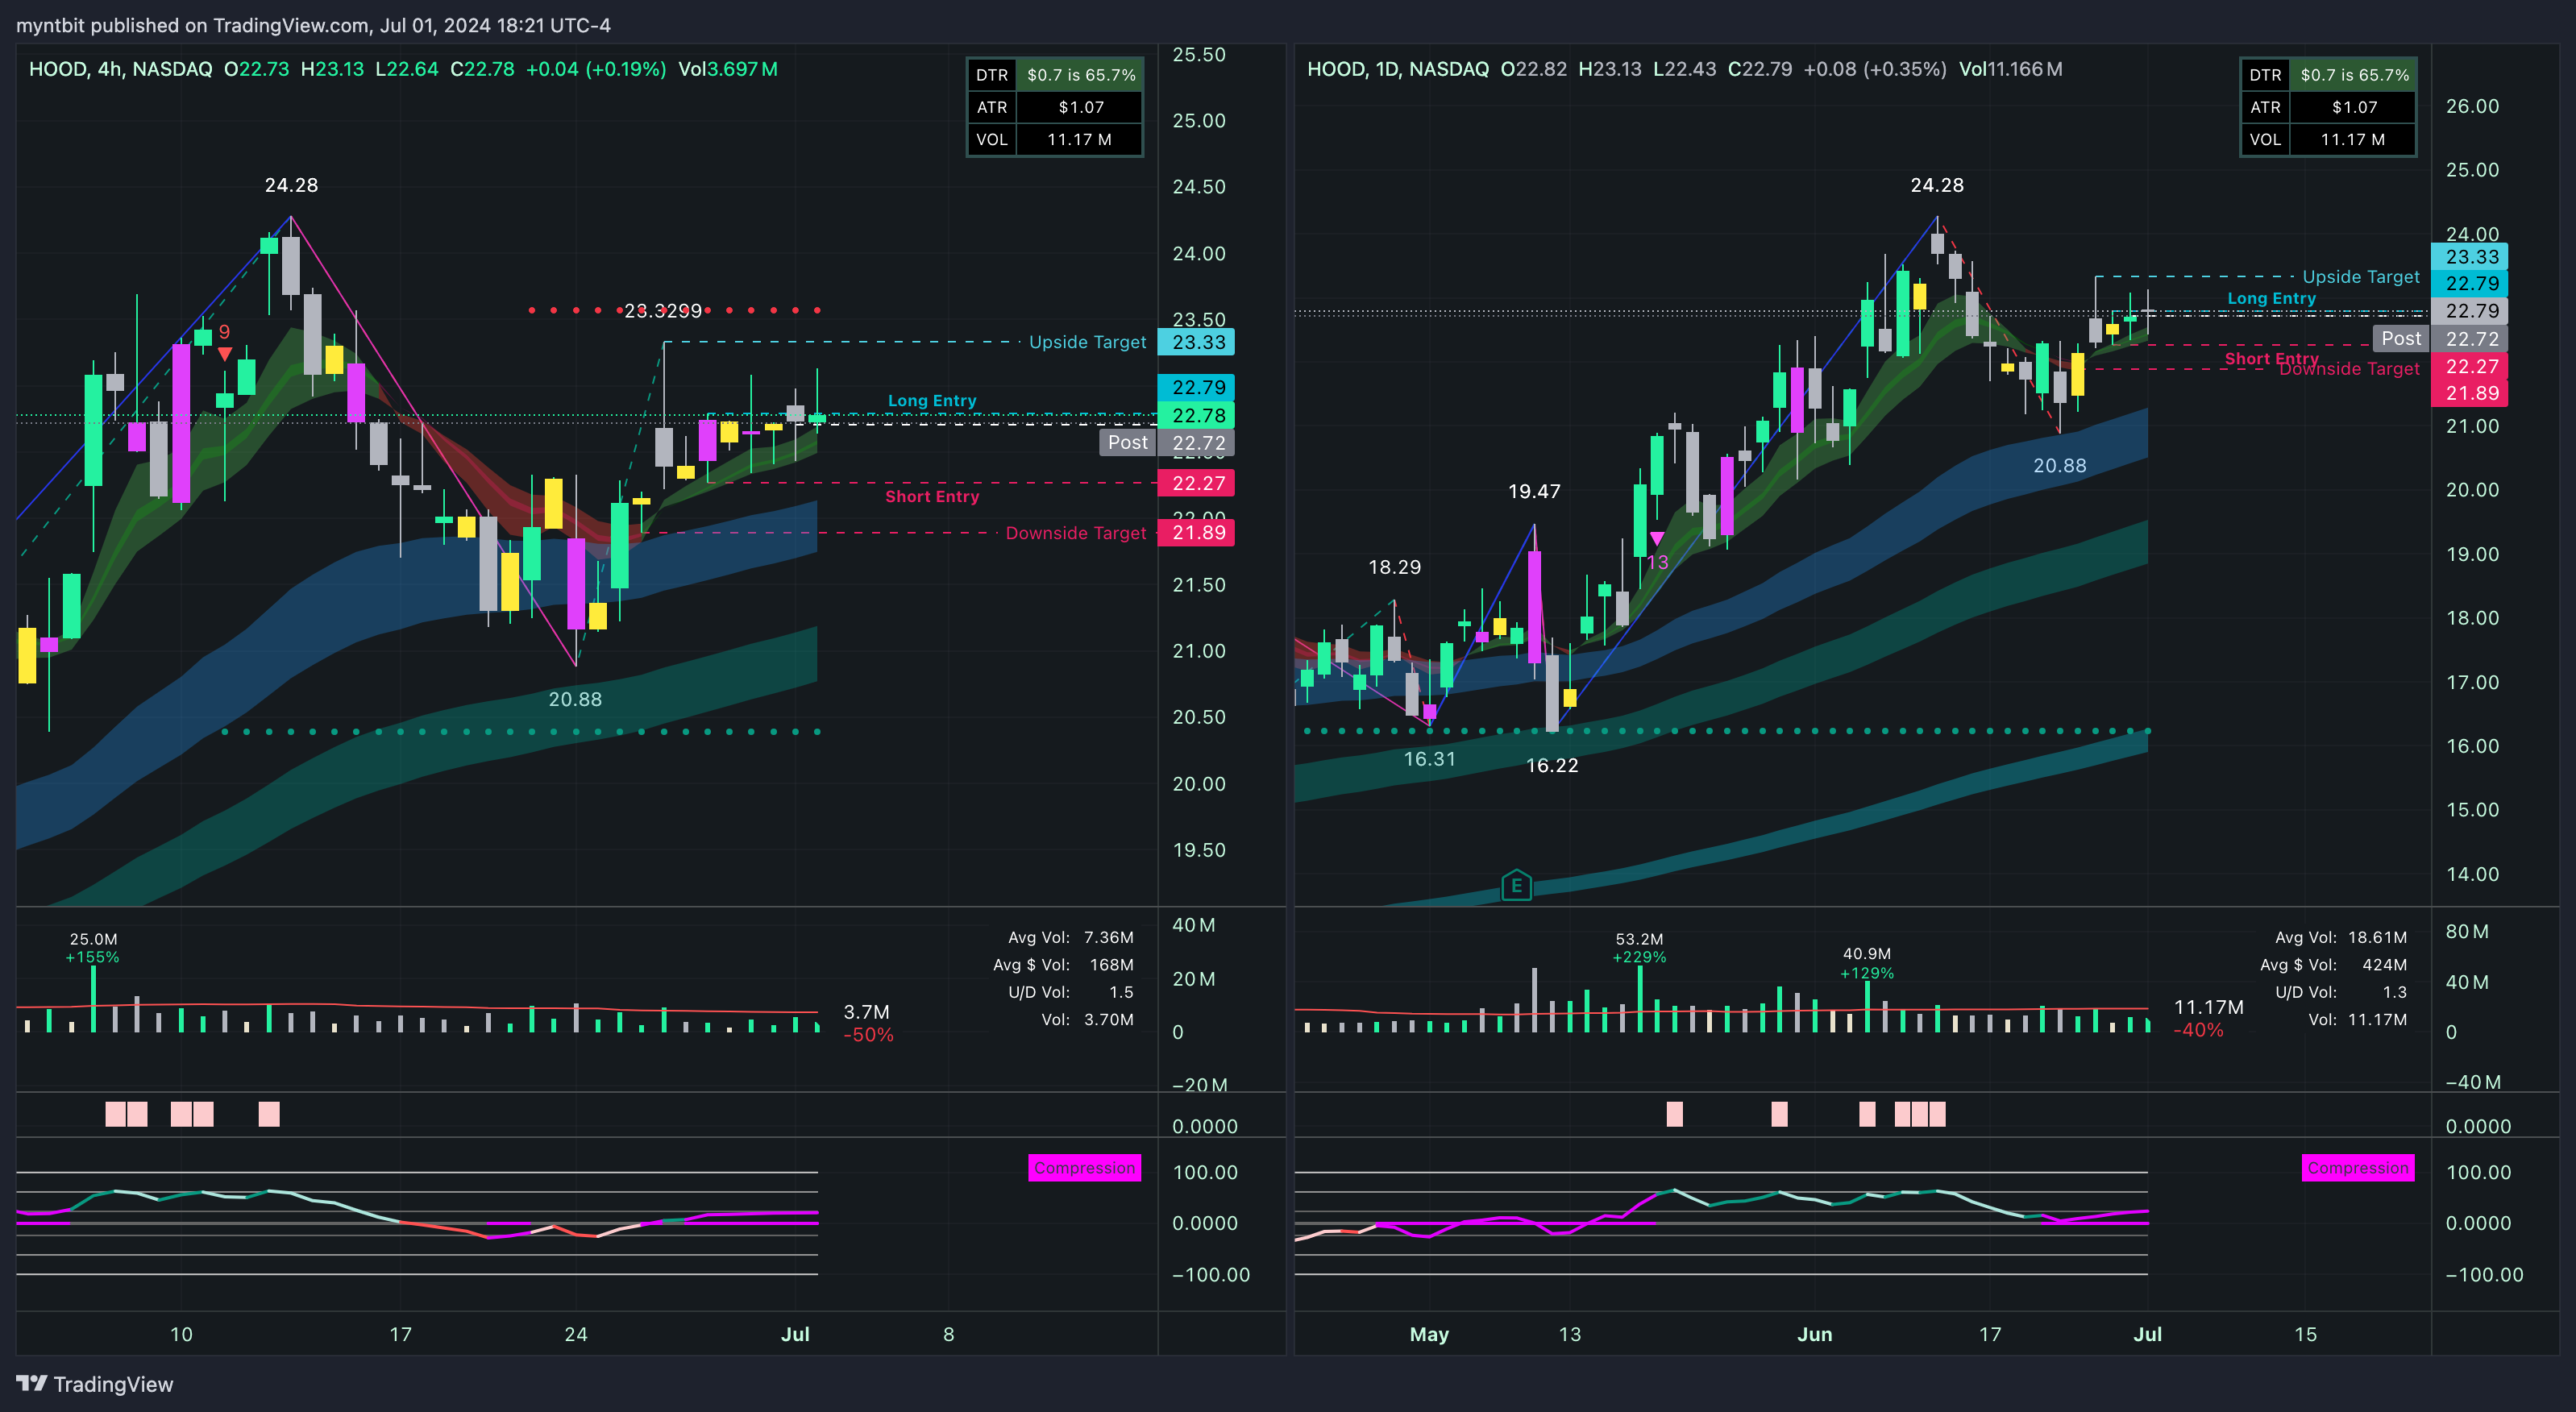Click the 'Long Entry' label on the 4h chart
The height and width of the screenshot is (1412, 2576).
(932, 401)
